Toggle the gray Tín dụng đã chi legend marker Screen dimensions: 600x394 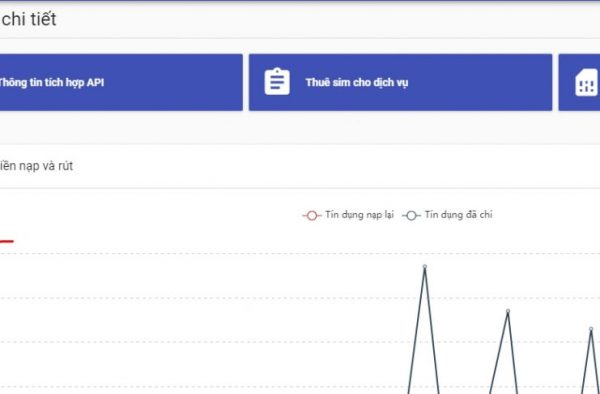coord(411,216)
